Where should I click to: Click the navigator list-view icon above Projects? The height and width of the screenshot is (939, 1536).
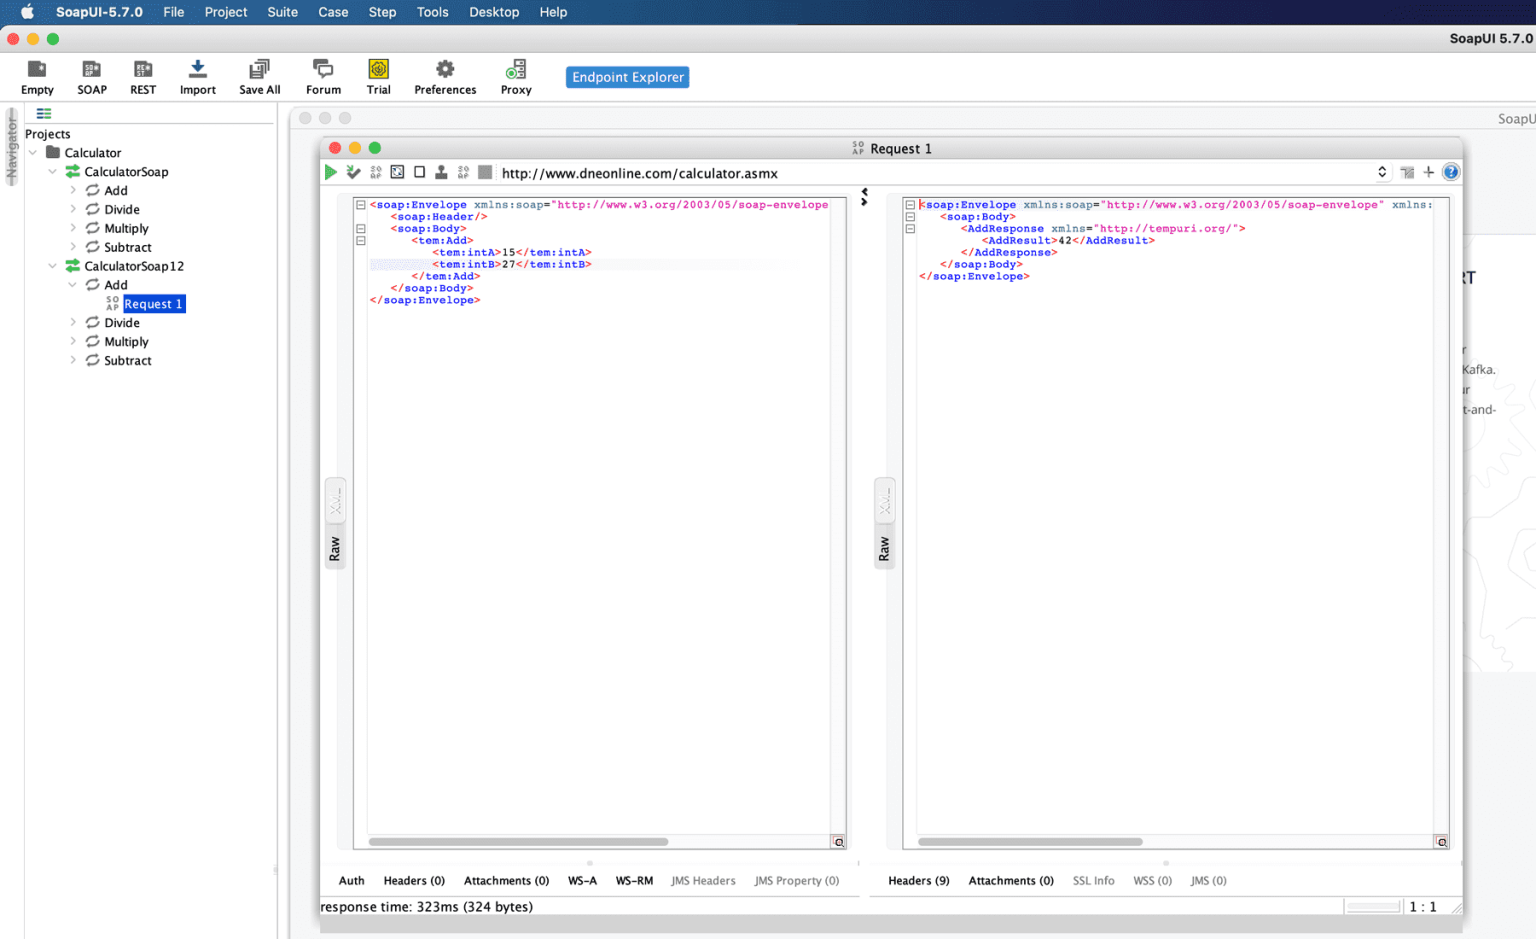pos(44,113)
